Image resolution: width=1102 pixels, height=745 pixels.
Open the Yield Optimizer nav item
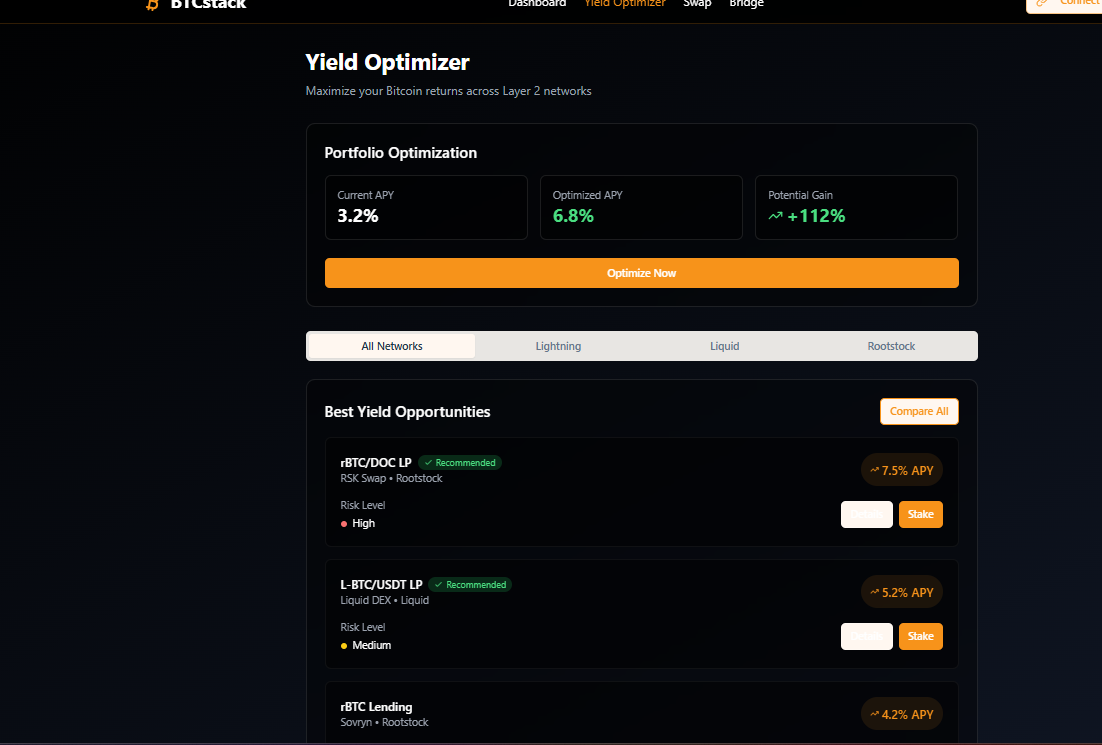(x=625, y=4)
